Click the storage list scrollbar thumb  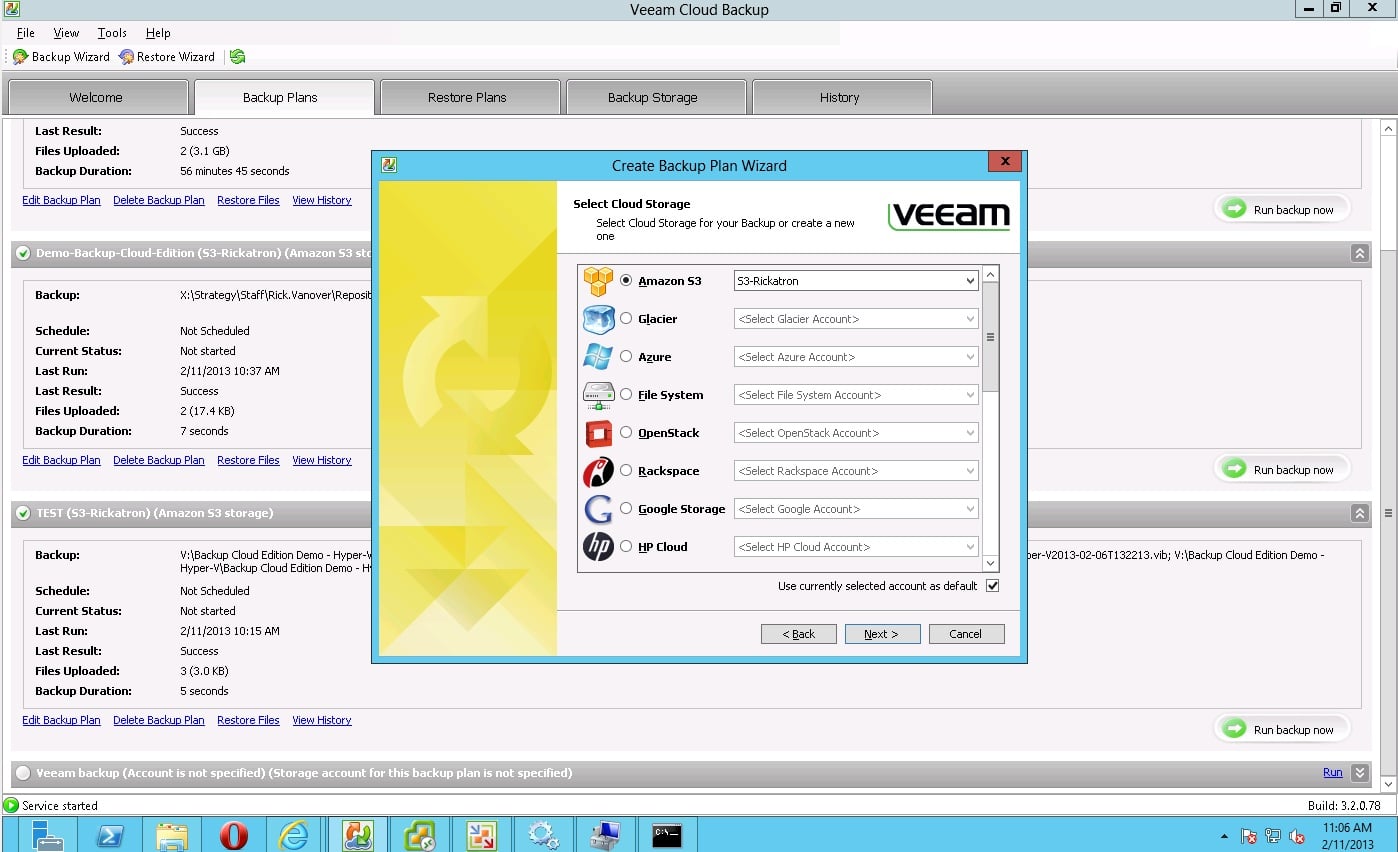[991, 337]
